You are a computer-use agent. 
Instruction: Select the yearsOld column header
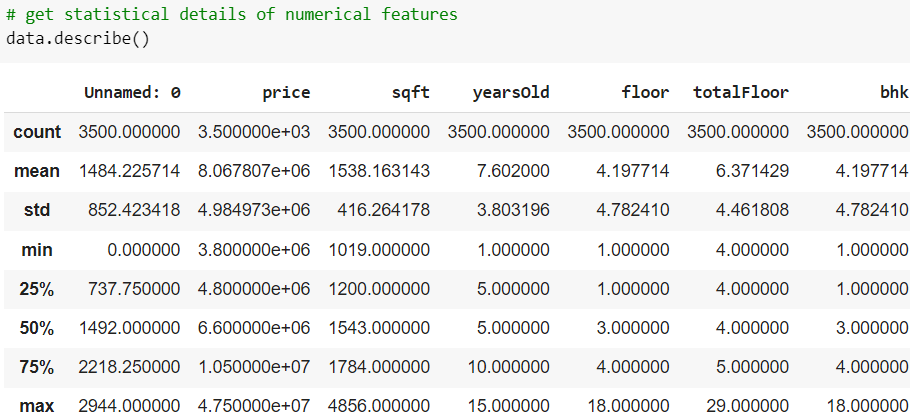tap(511, 93)
